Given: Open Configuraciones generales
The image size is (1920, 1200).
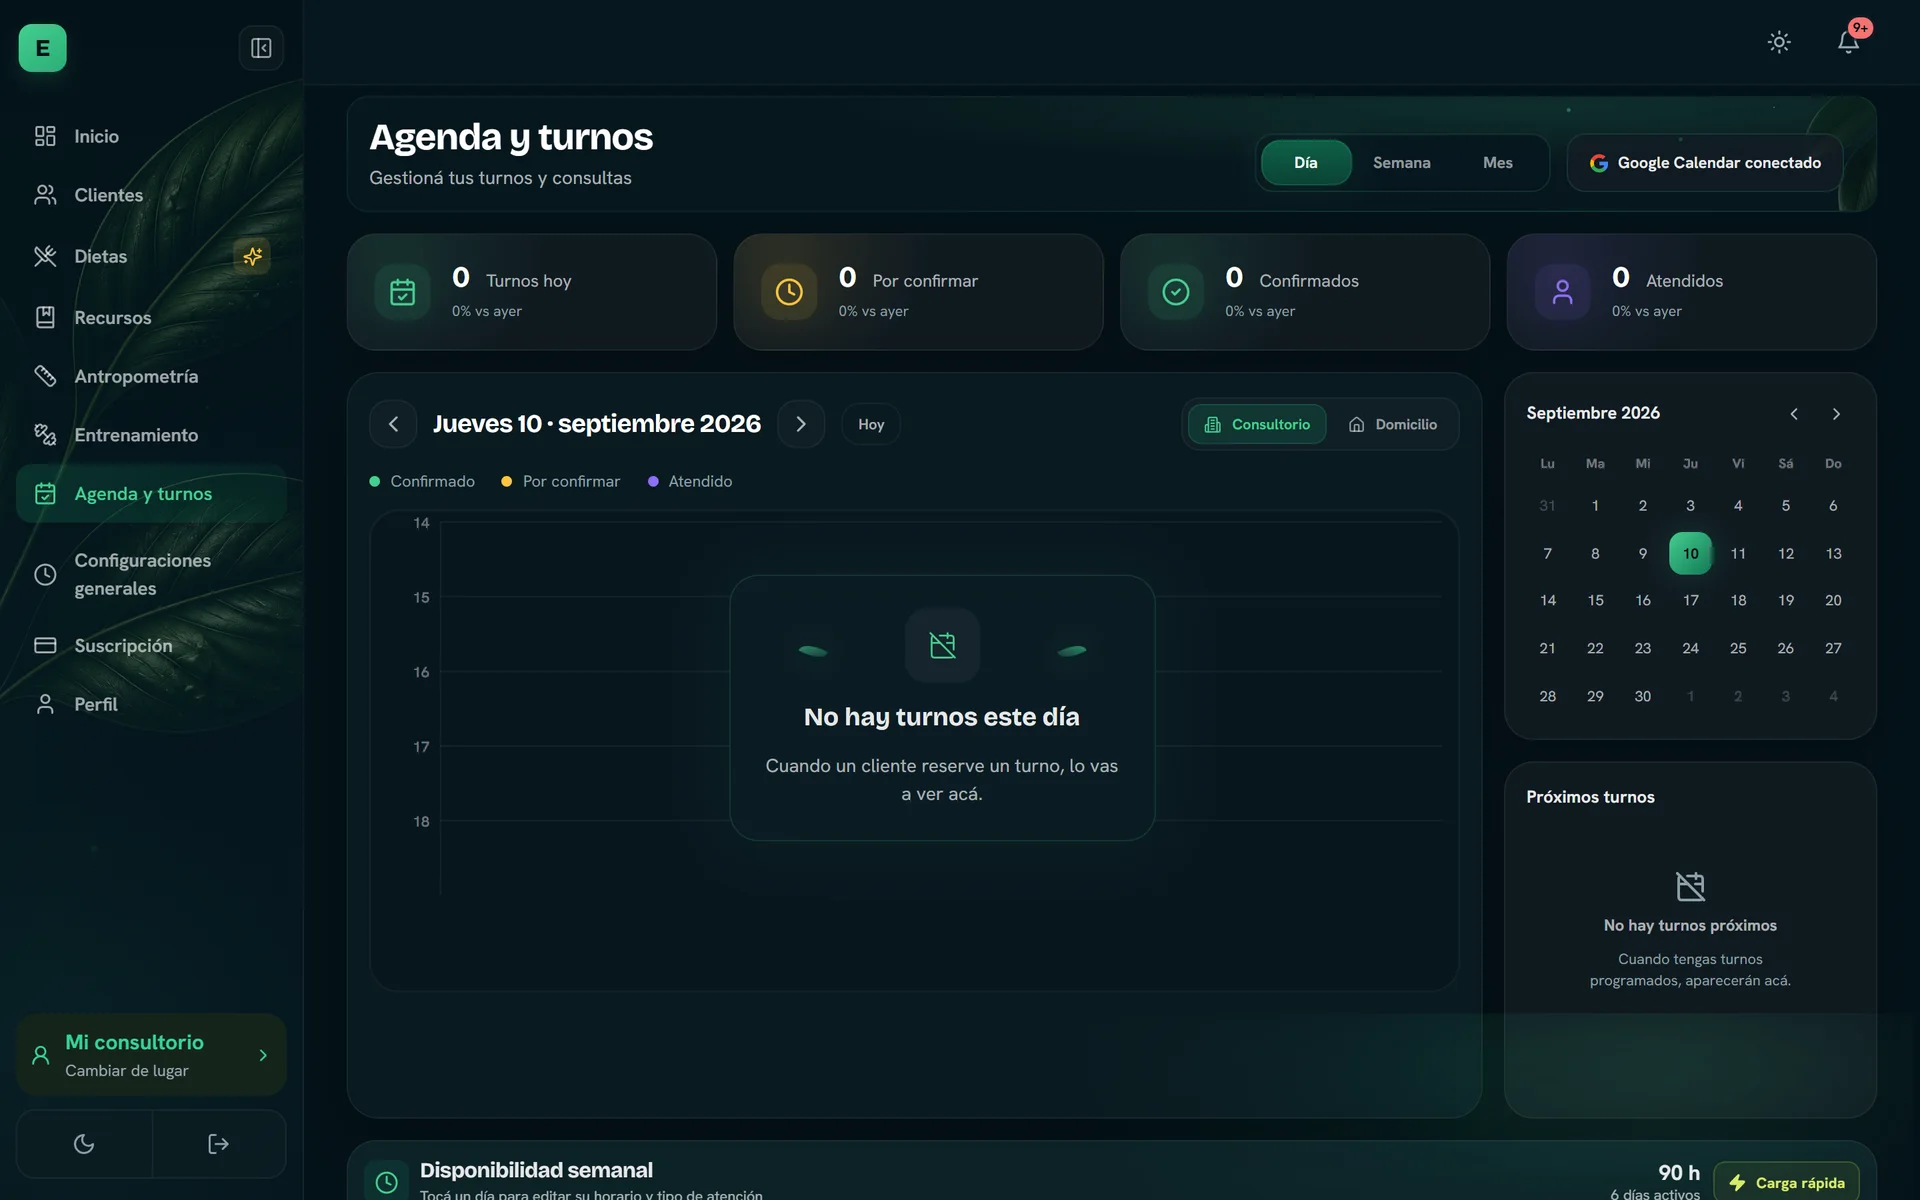Looking at the screenshot, I should point(151,574).
